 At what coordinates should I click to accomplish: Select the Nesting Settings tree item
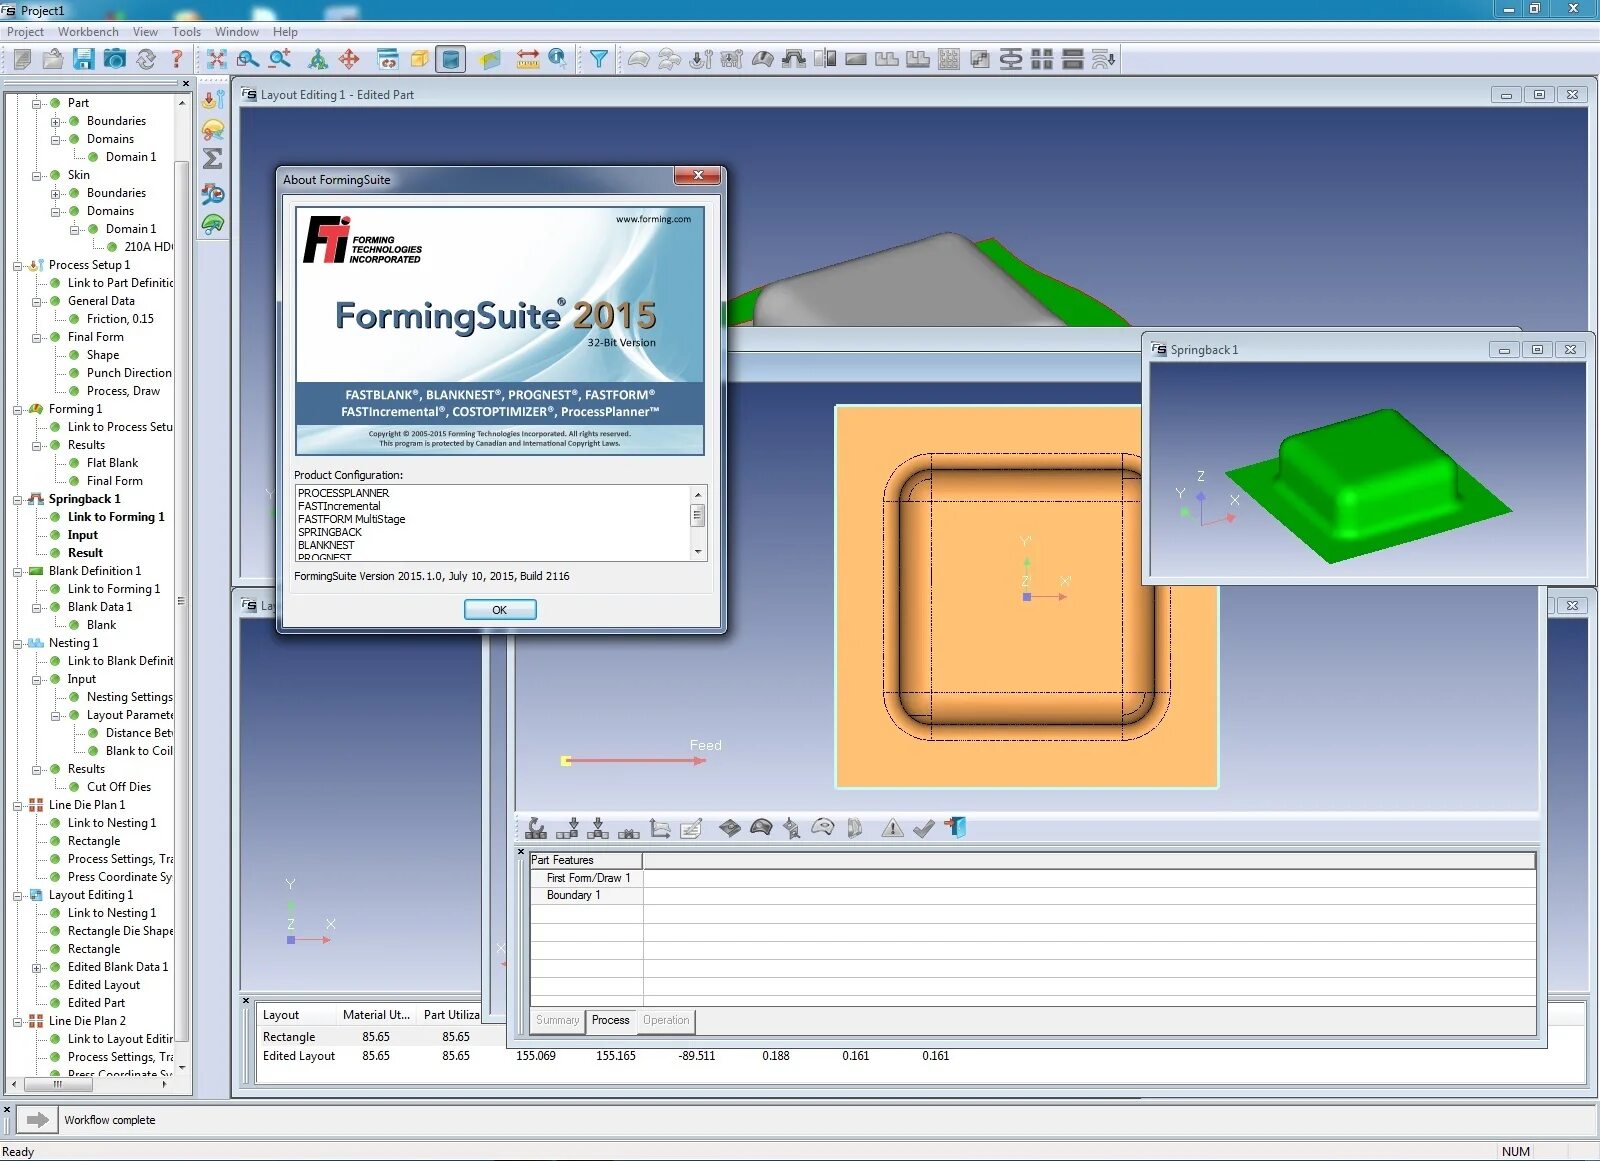[x=130, y=697]
